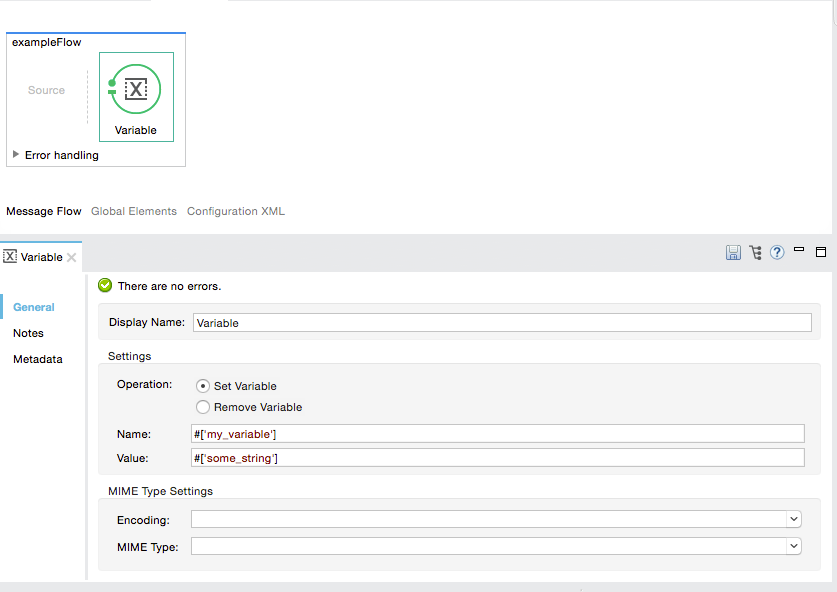Click the minimize view icon in properties toolbar
Screen dimensions: 837x592
click(x=799, y=249)
